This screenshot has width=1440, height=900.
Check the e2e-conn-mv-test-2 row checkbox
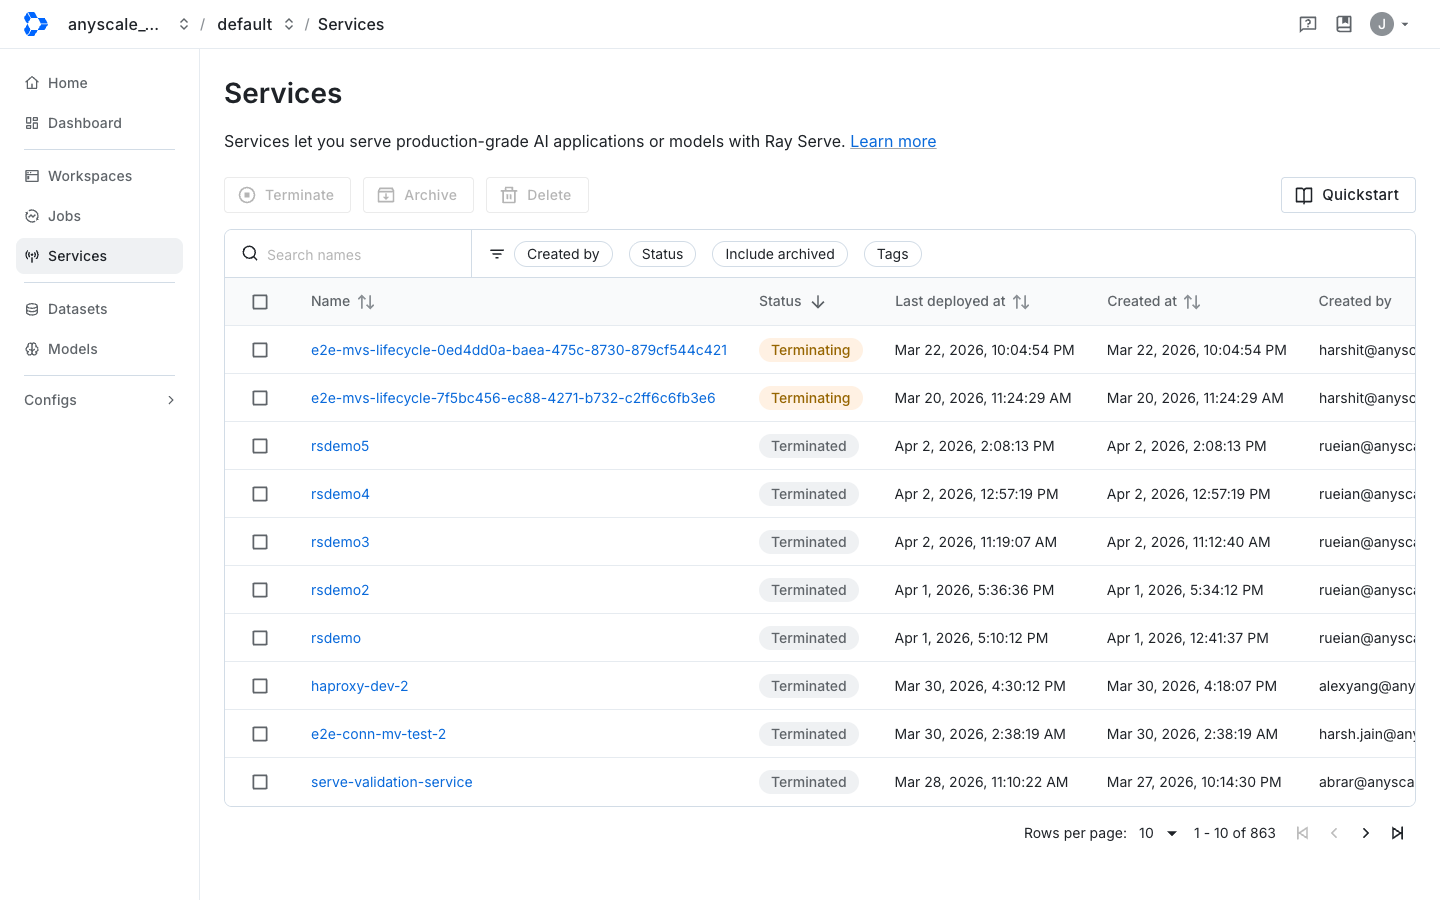point(260,734)
